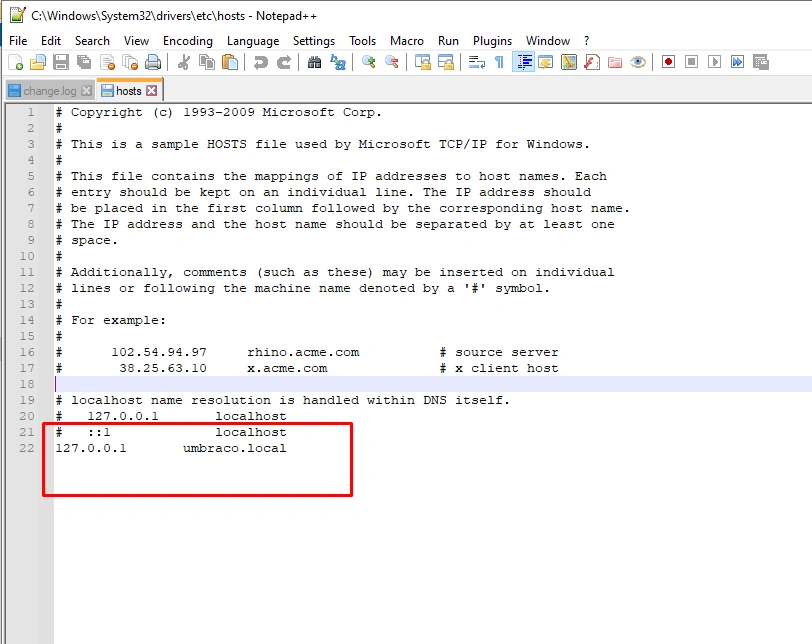Start macro recording with red dot
Image resolution: width=812 pixels, height=644 pixels.
(x=668, y=62)
